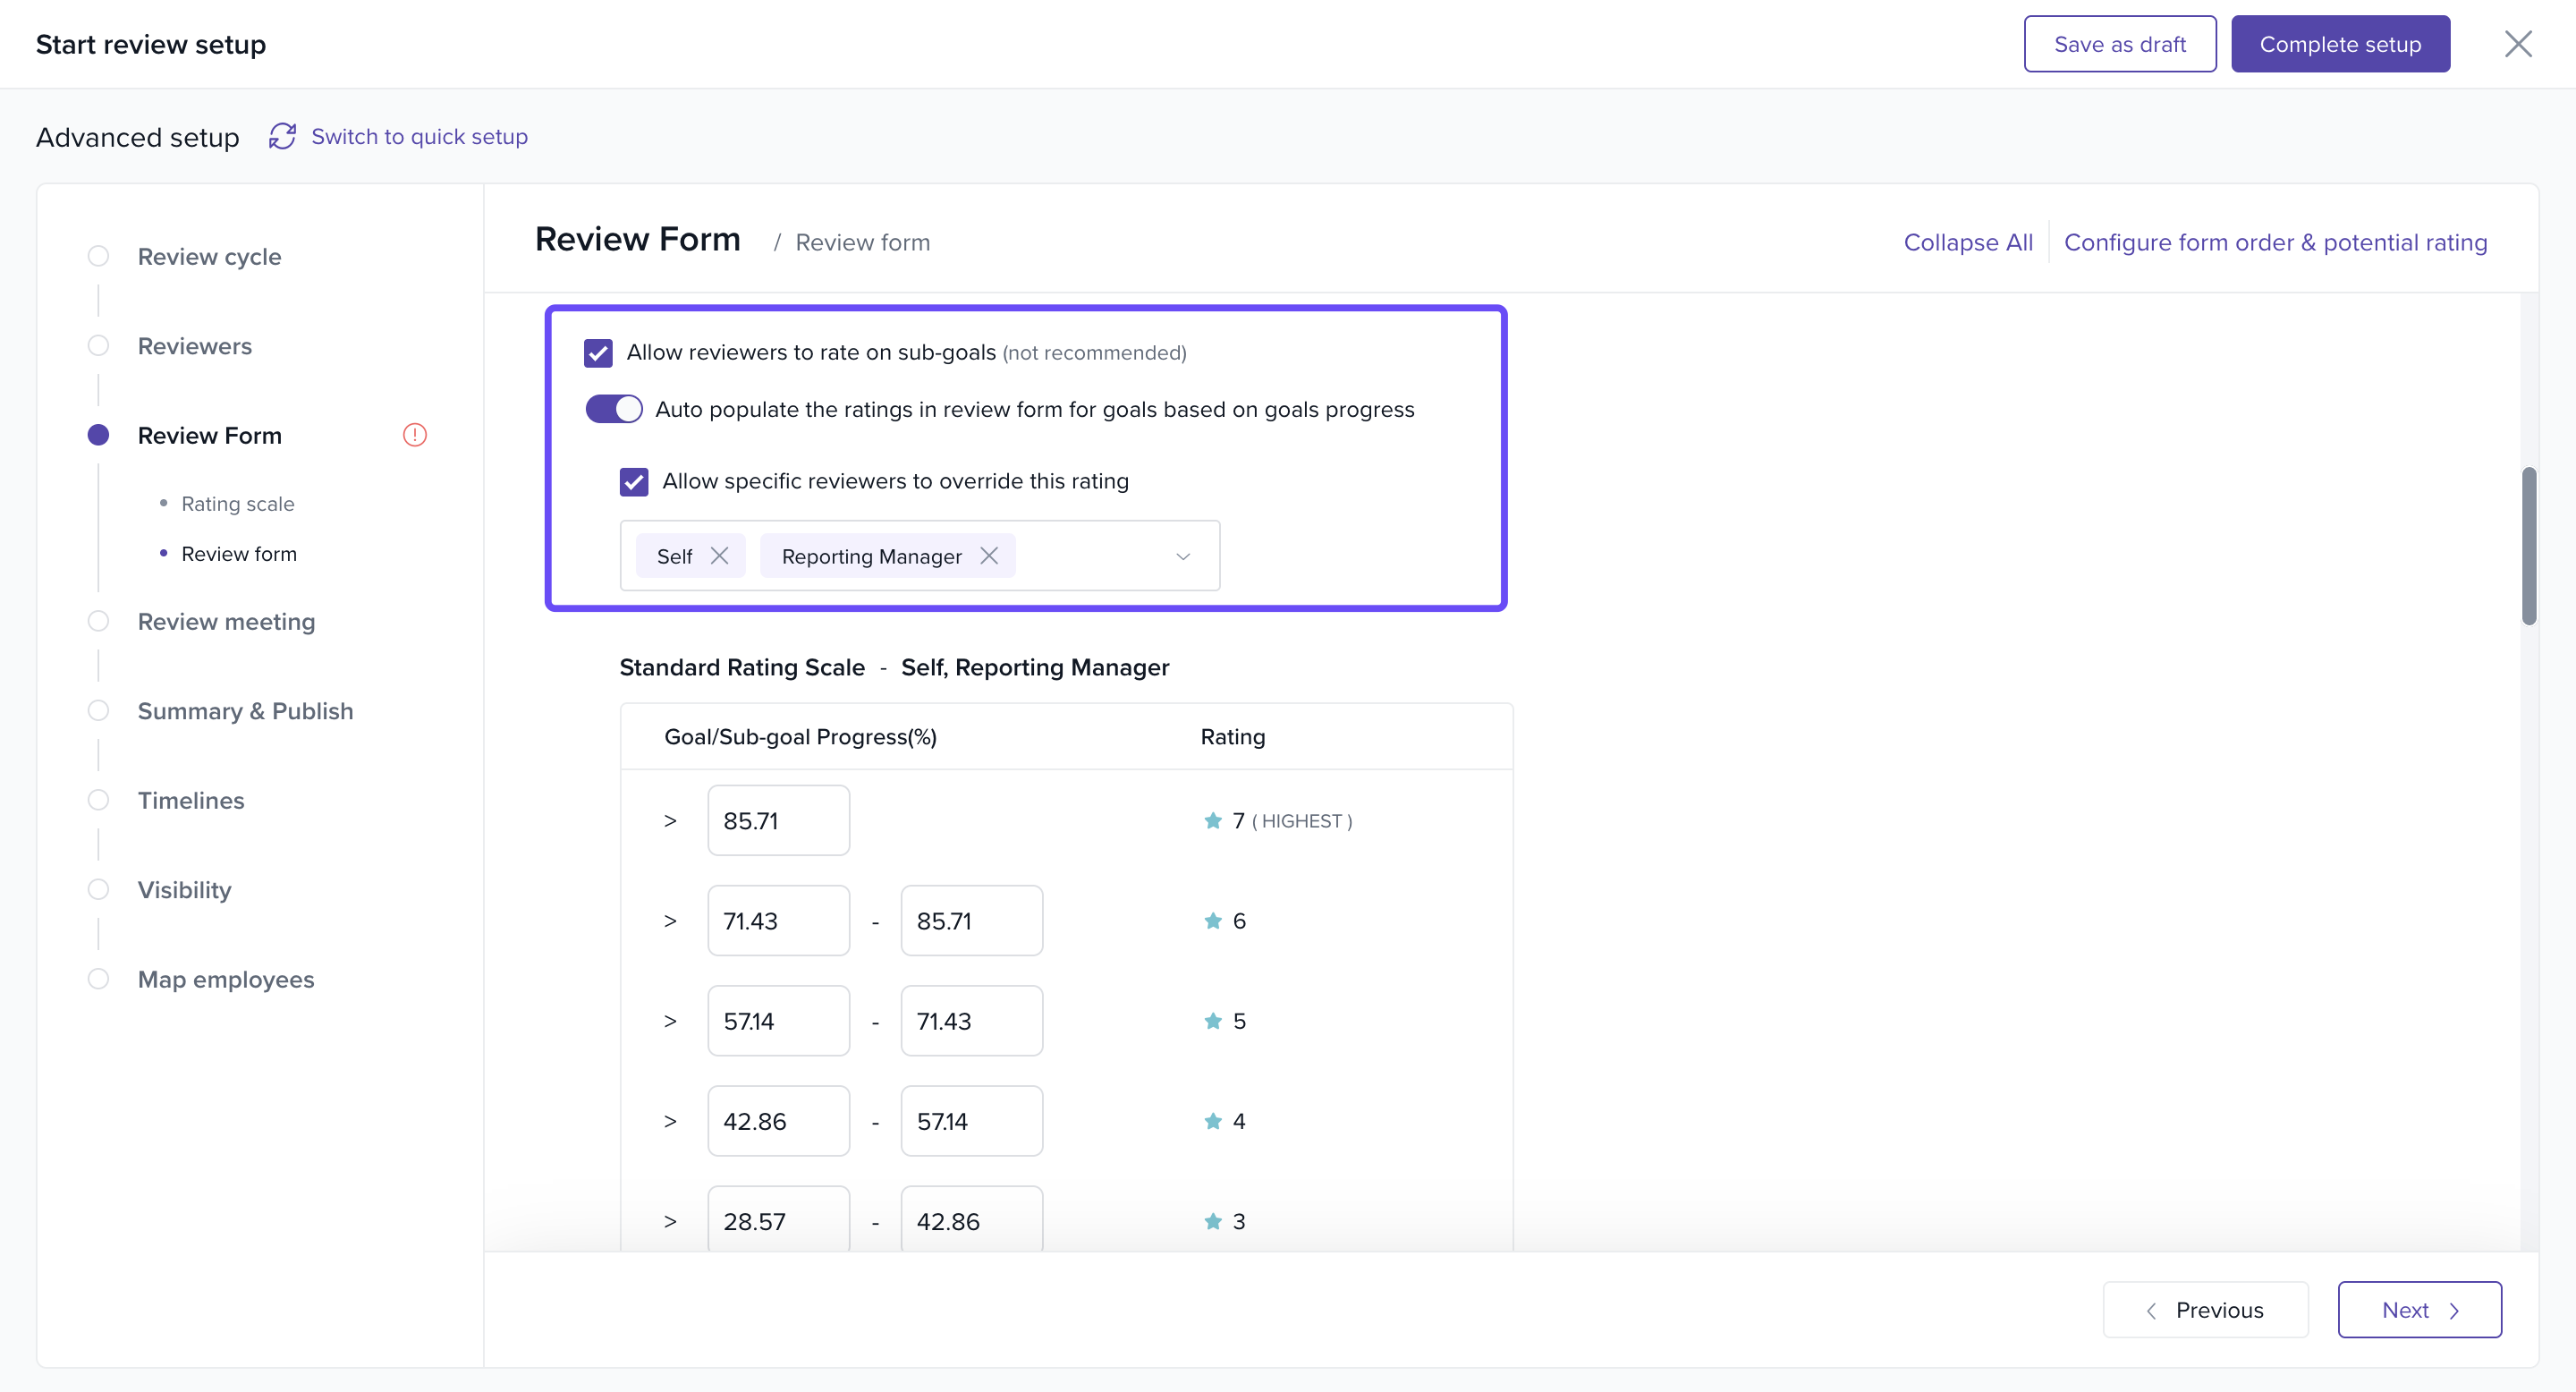The width and height of the screenshot is (2576, 1392).
Task: Click the red warning icon beside Review Form
Action: [414, 435]
